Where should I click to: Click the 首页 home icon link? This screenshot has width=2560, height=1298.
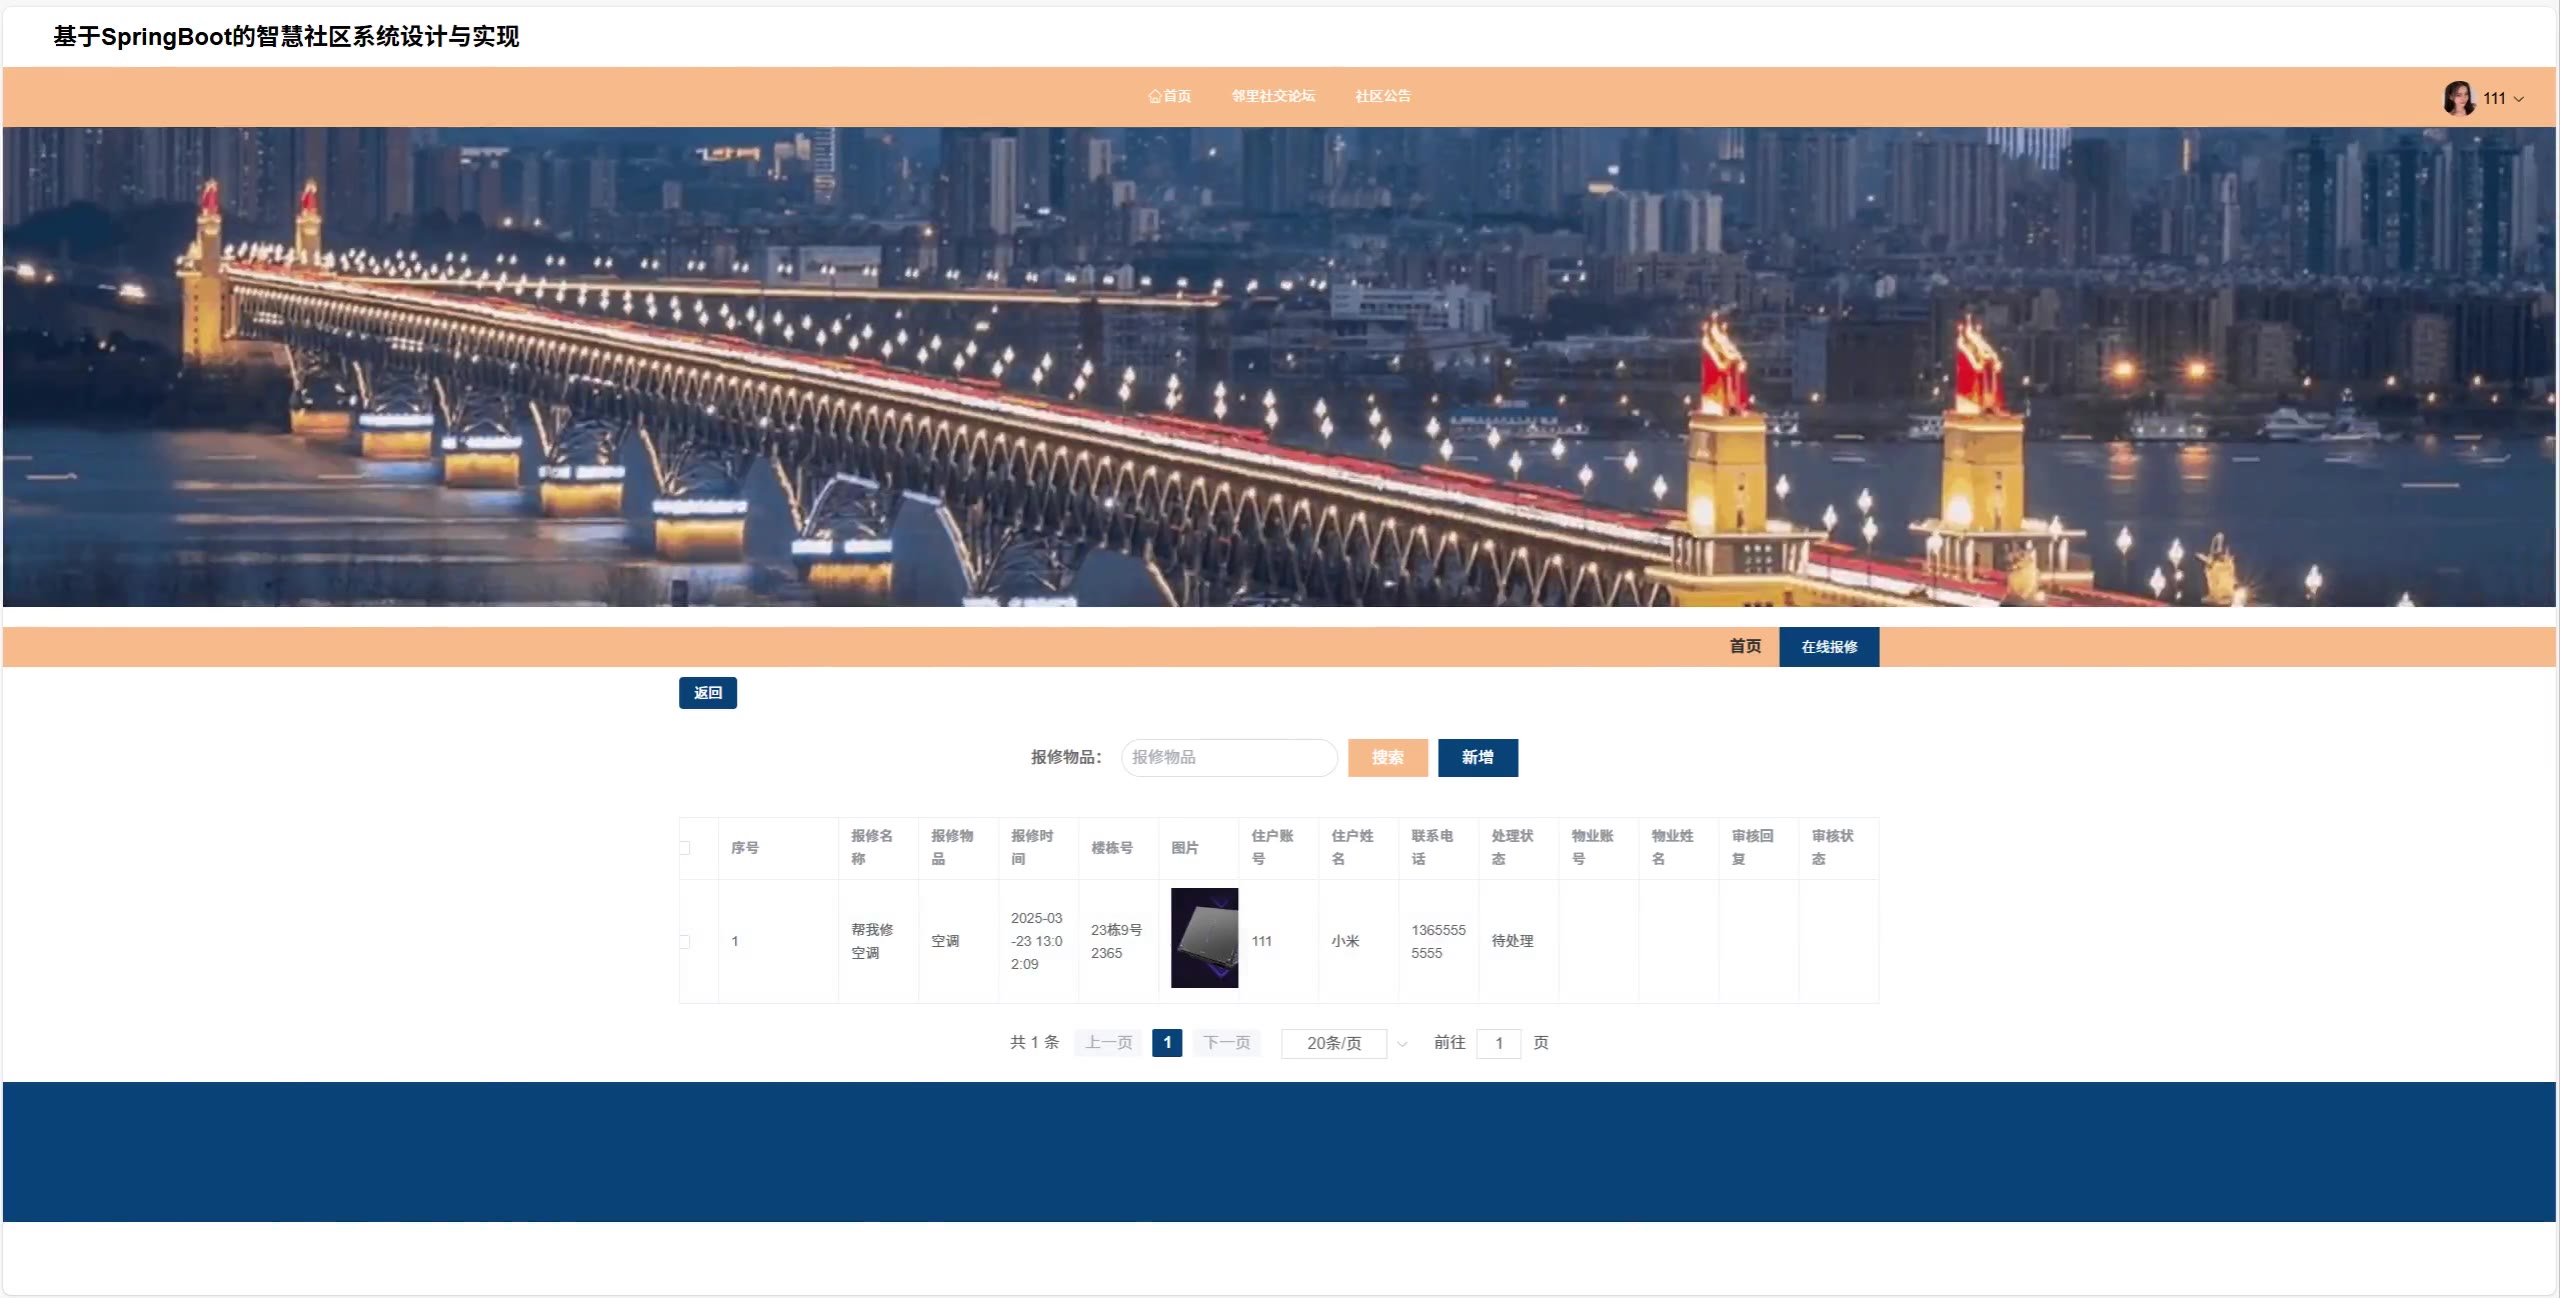pos(1169,96)
